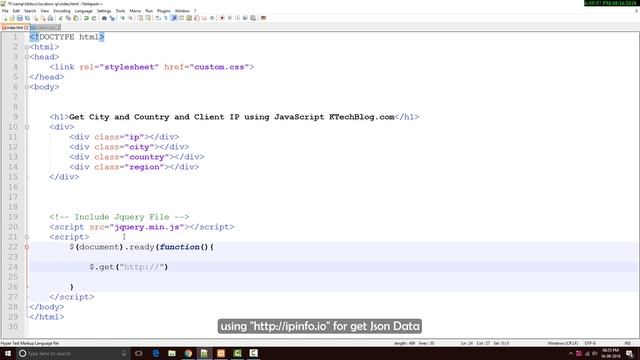This screenshot has width=640, height=360.
Task: Click the Undo toolbar icon
Action: [x=86, y=18]
